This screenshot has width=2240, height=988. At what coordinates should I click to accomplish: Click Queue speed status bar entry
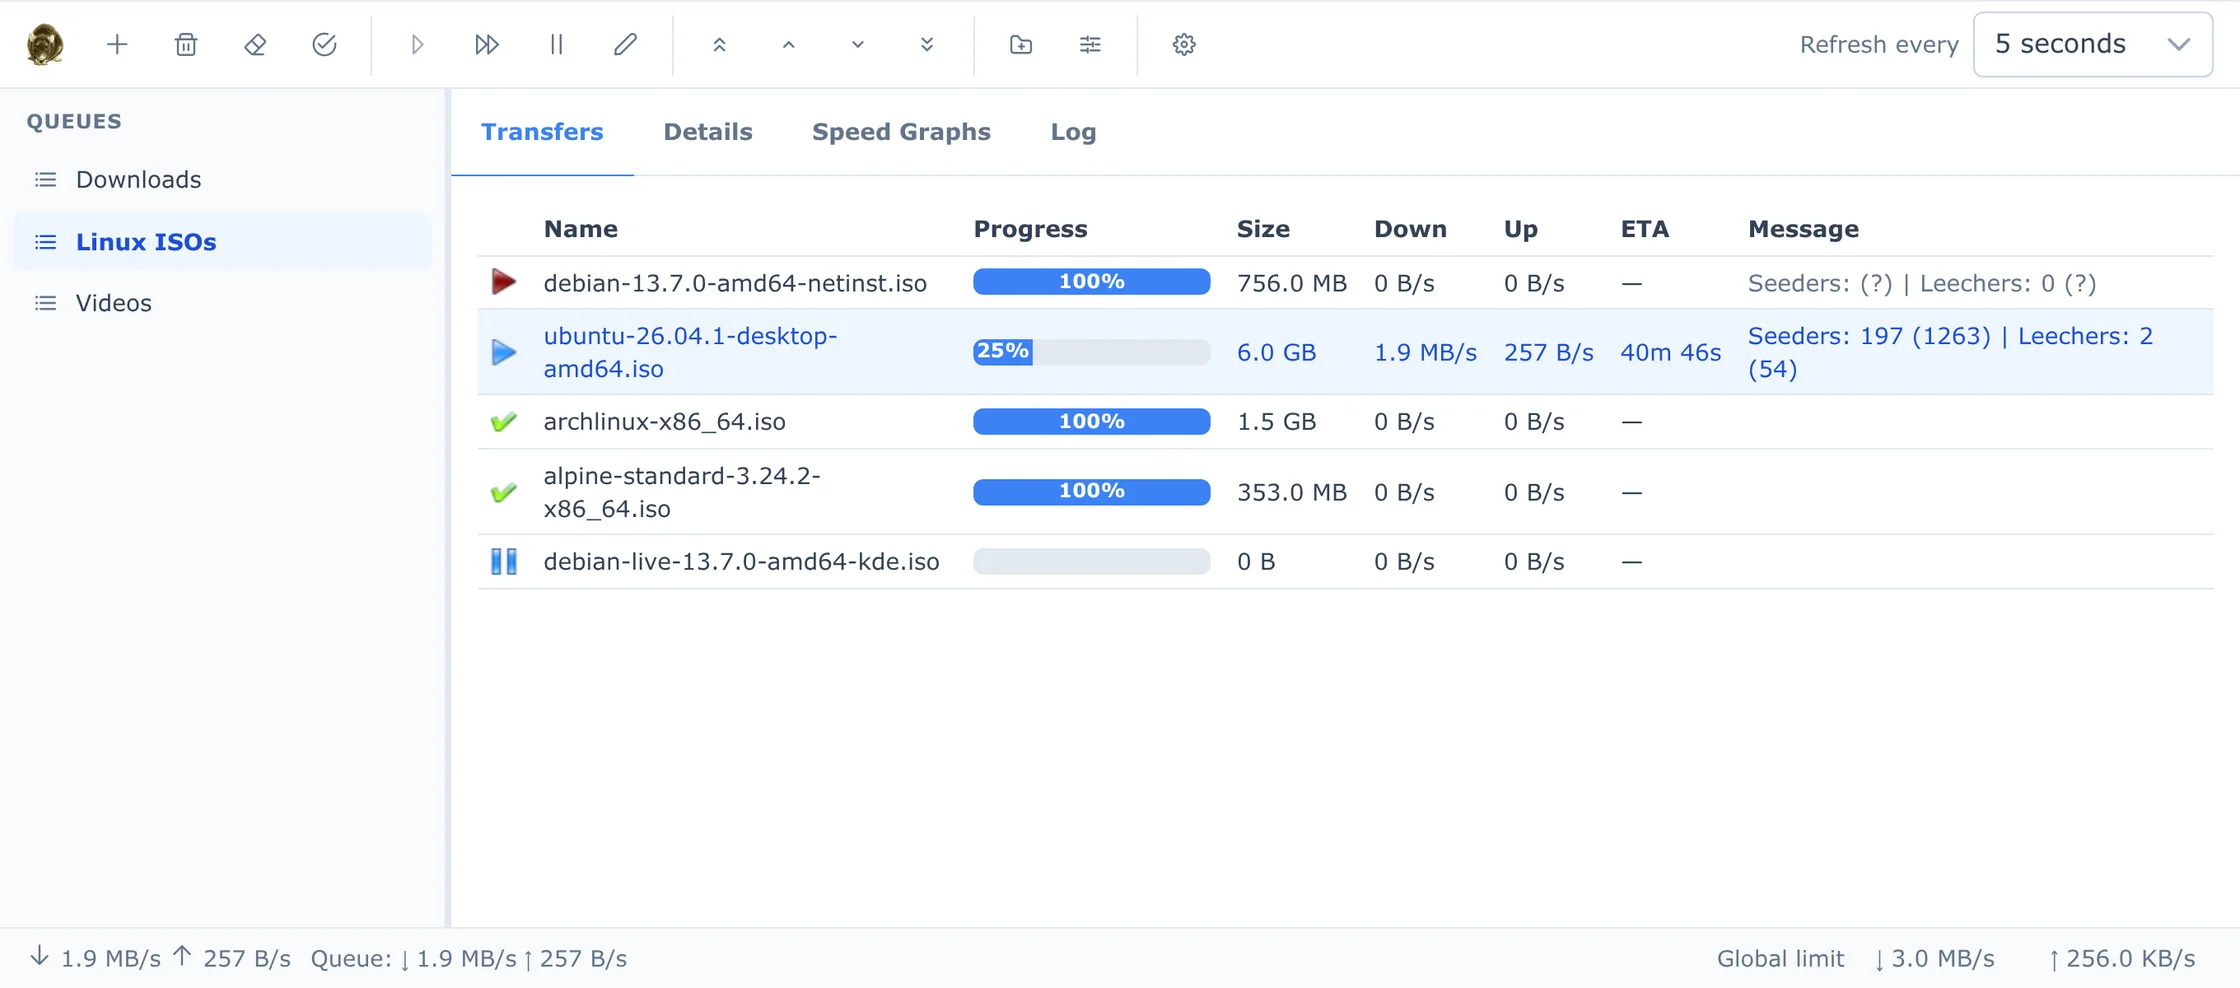coord(468,959)
